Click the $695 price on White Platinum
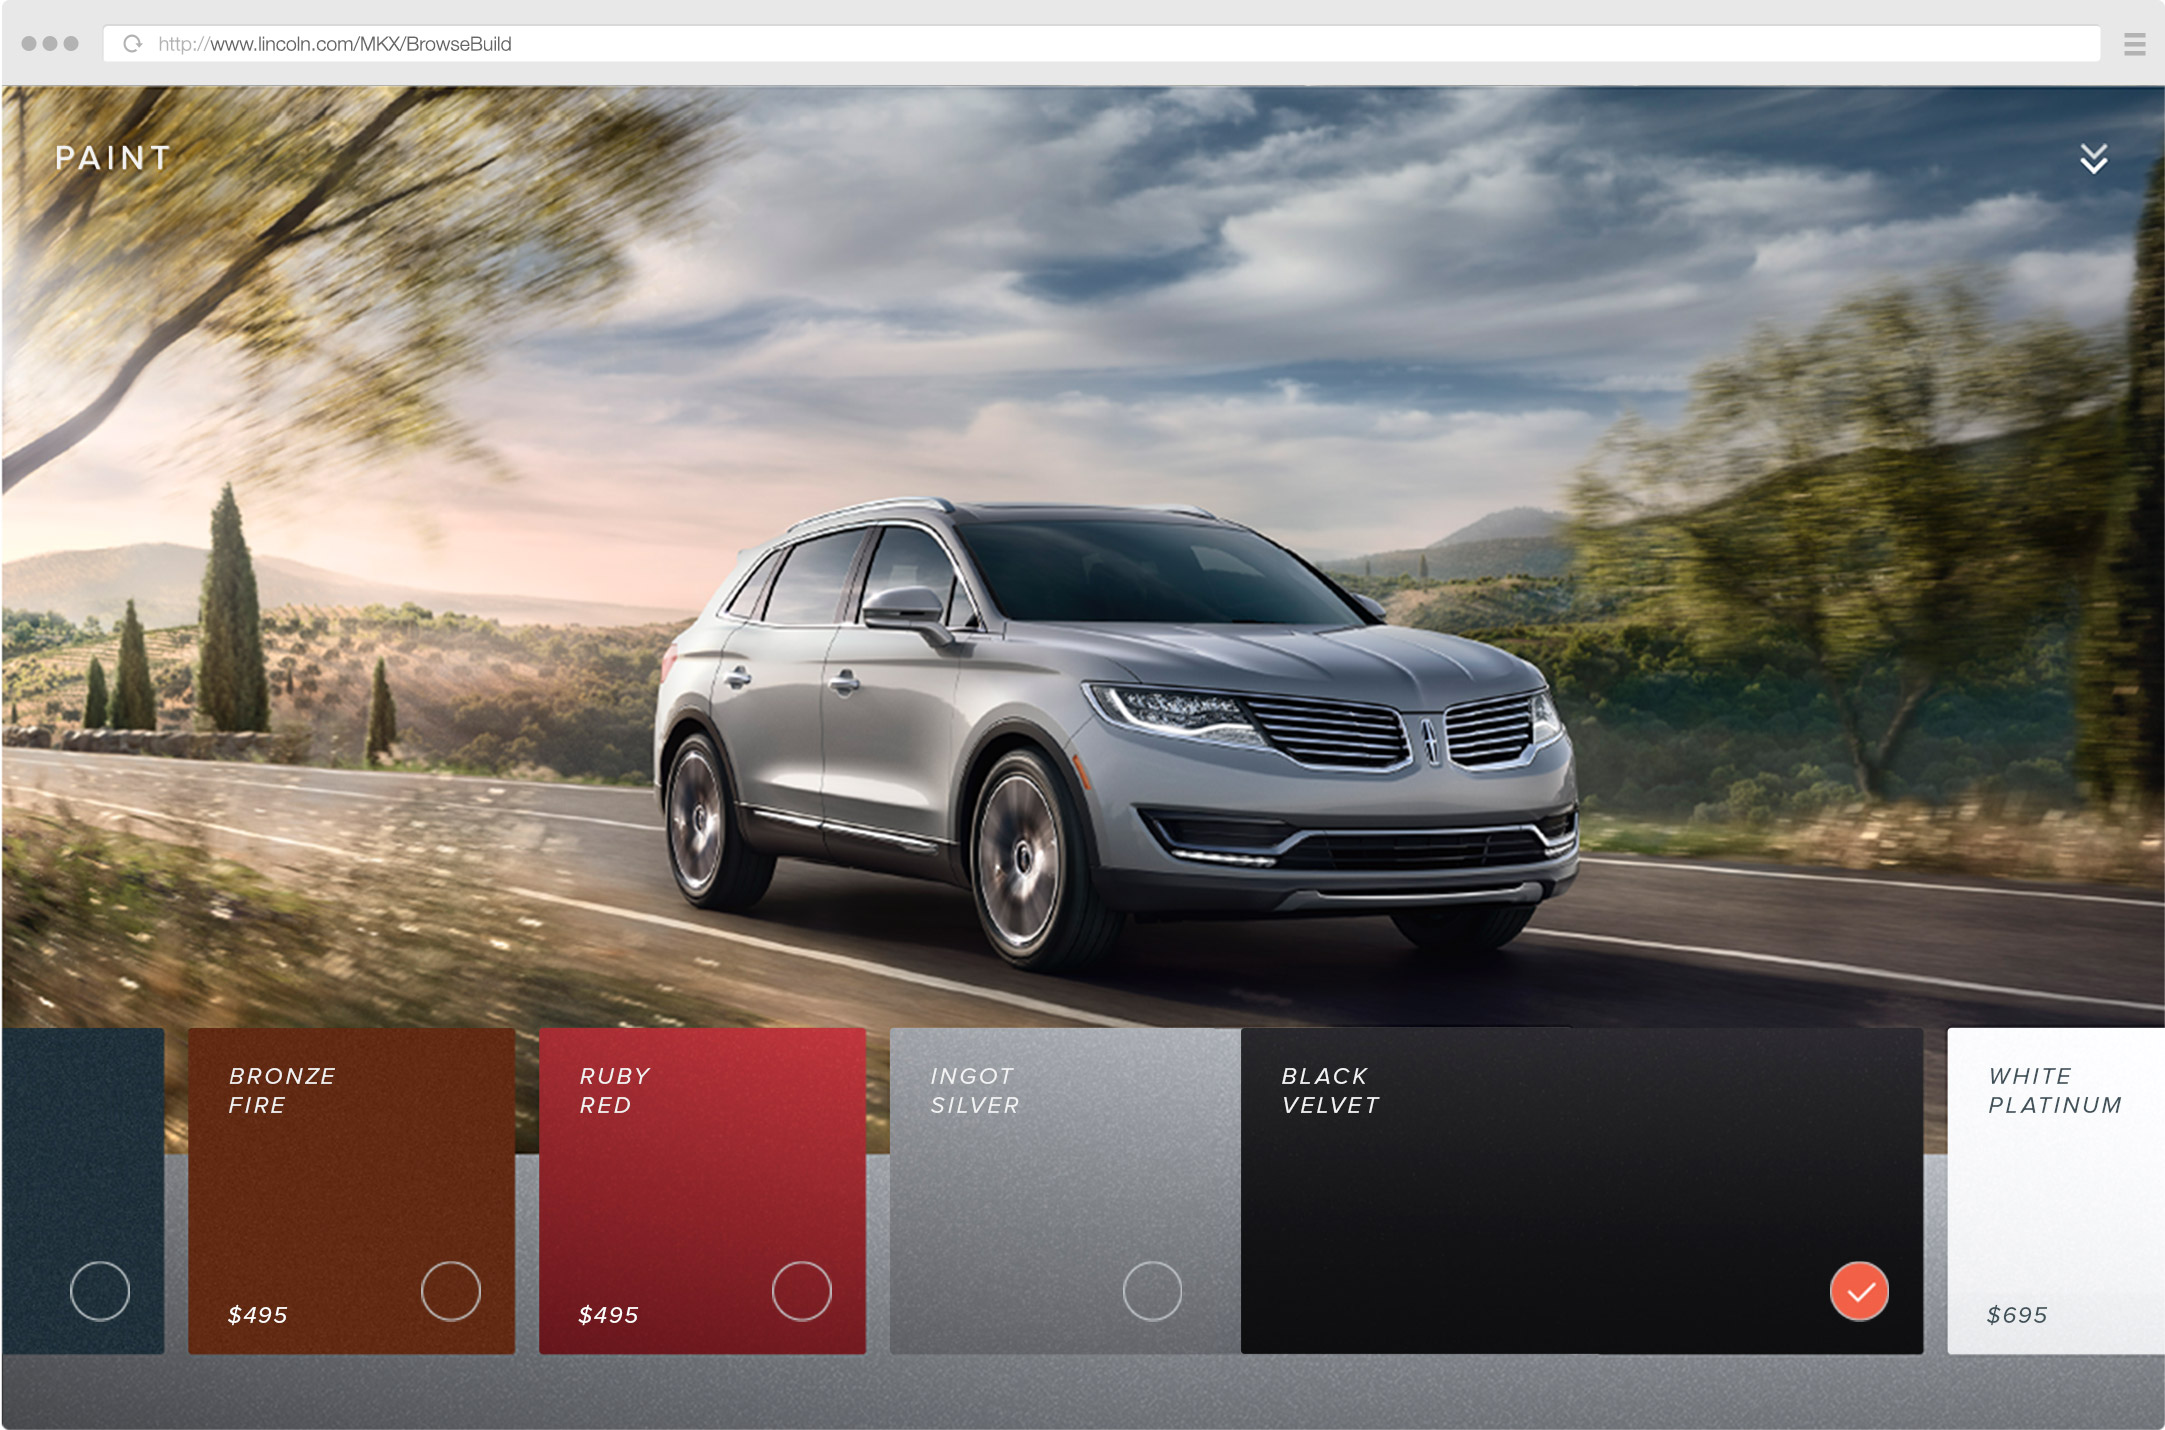 (x=2018, y=1315)
